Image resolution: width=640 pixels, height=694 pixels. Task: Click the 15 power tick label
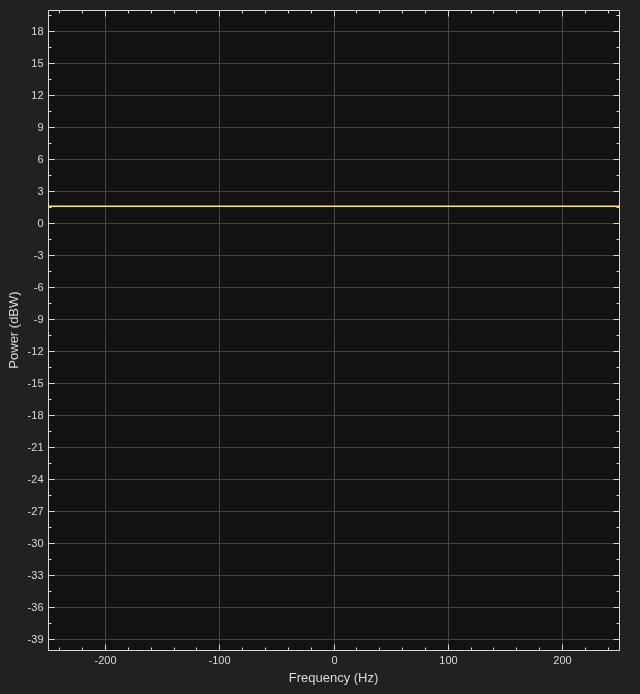(38, 63)
